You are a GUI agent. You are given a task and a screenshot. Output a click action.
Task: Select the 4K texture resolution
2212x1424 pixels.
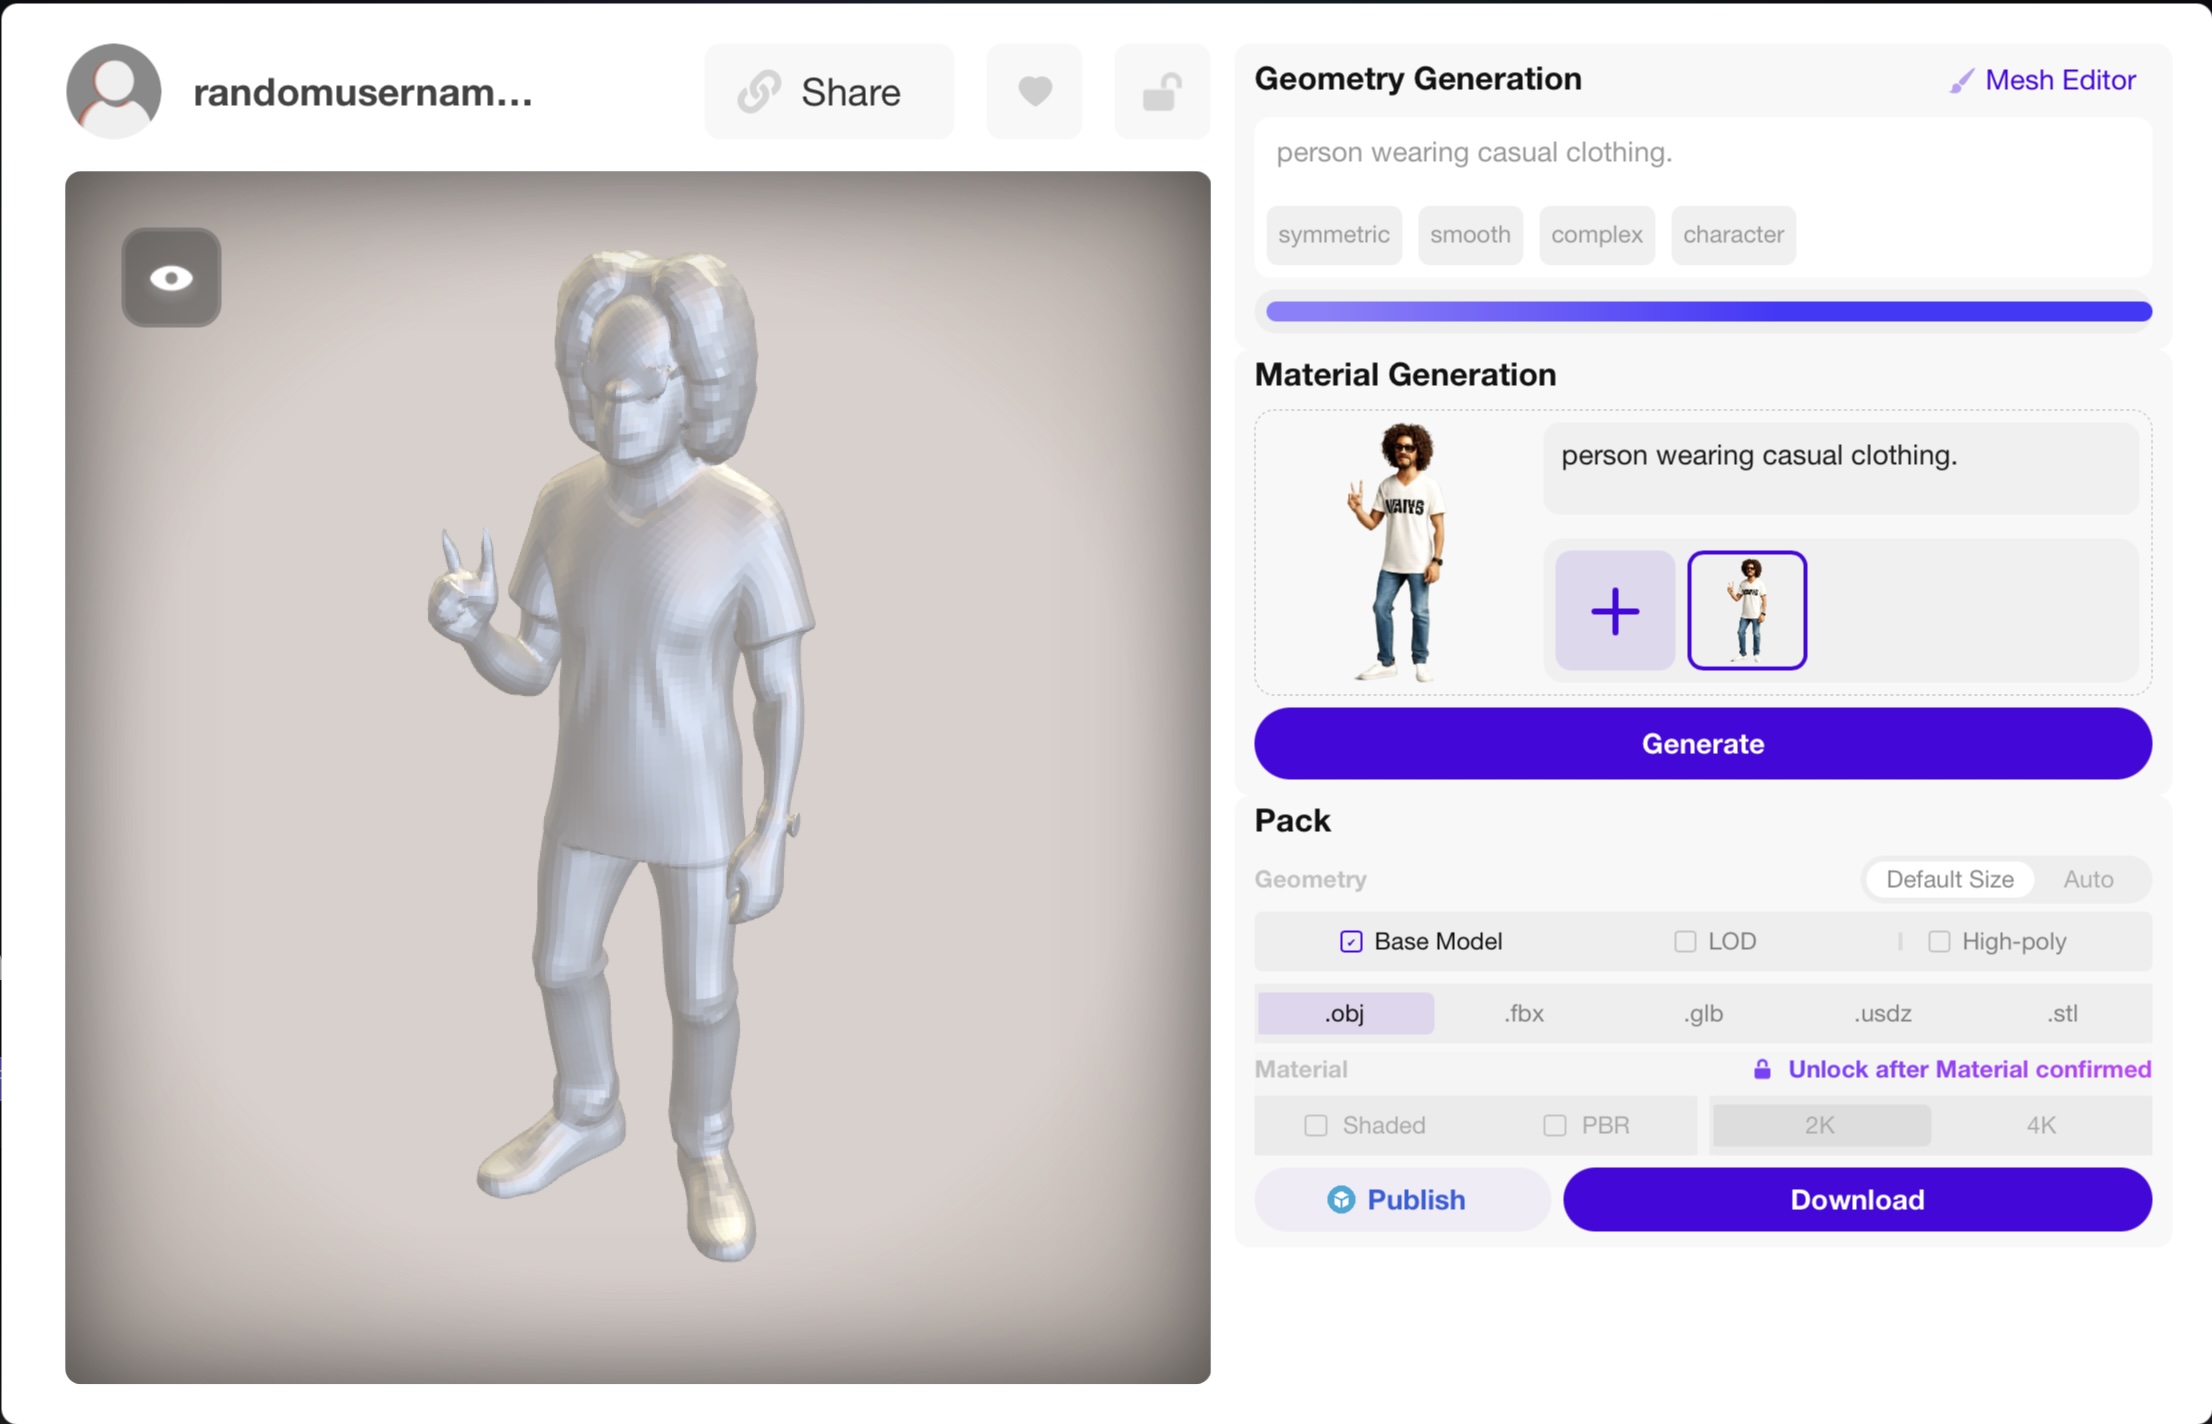click(2040, 1125)
